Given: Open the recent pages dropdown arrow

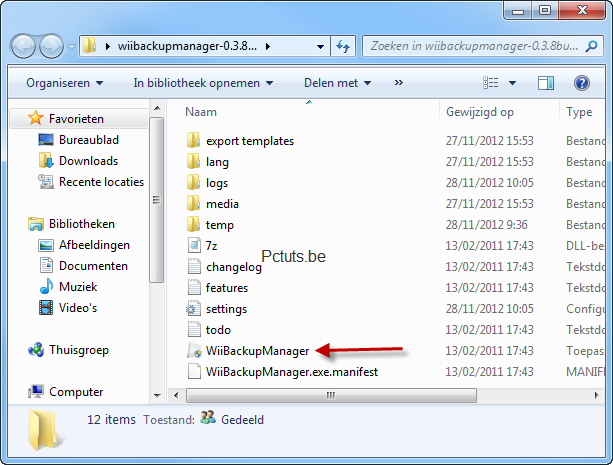Looking at the screenshot, I should pos(71,47).
